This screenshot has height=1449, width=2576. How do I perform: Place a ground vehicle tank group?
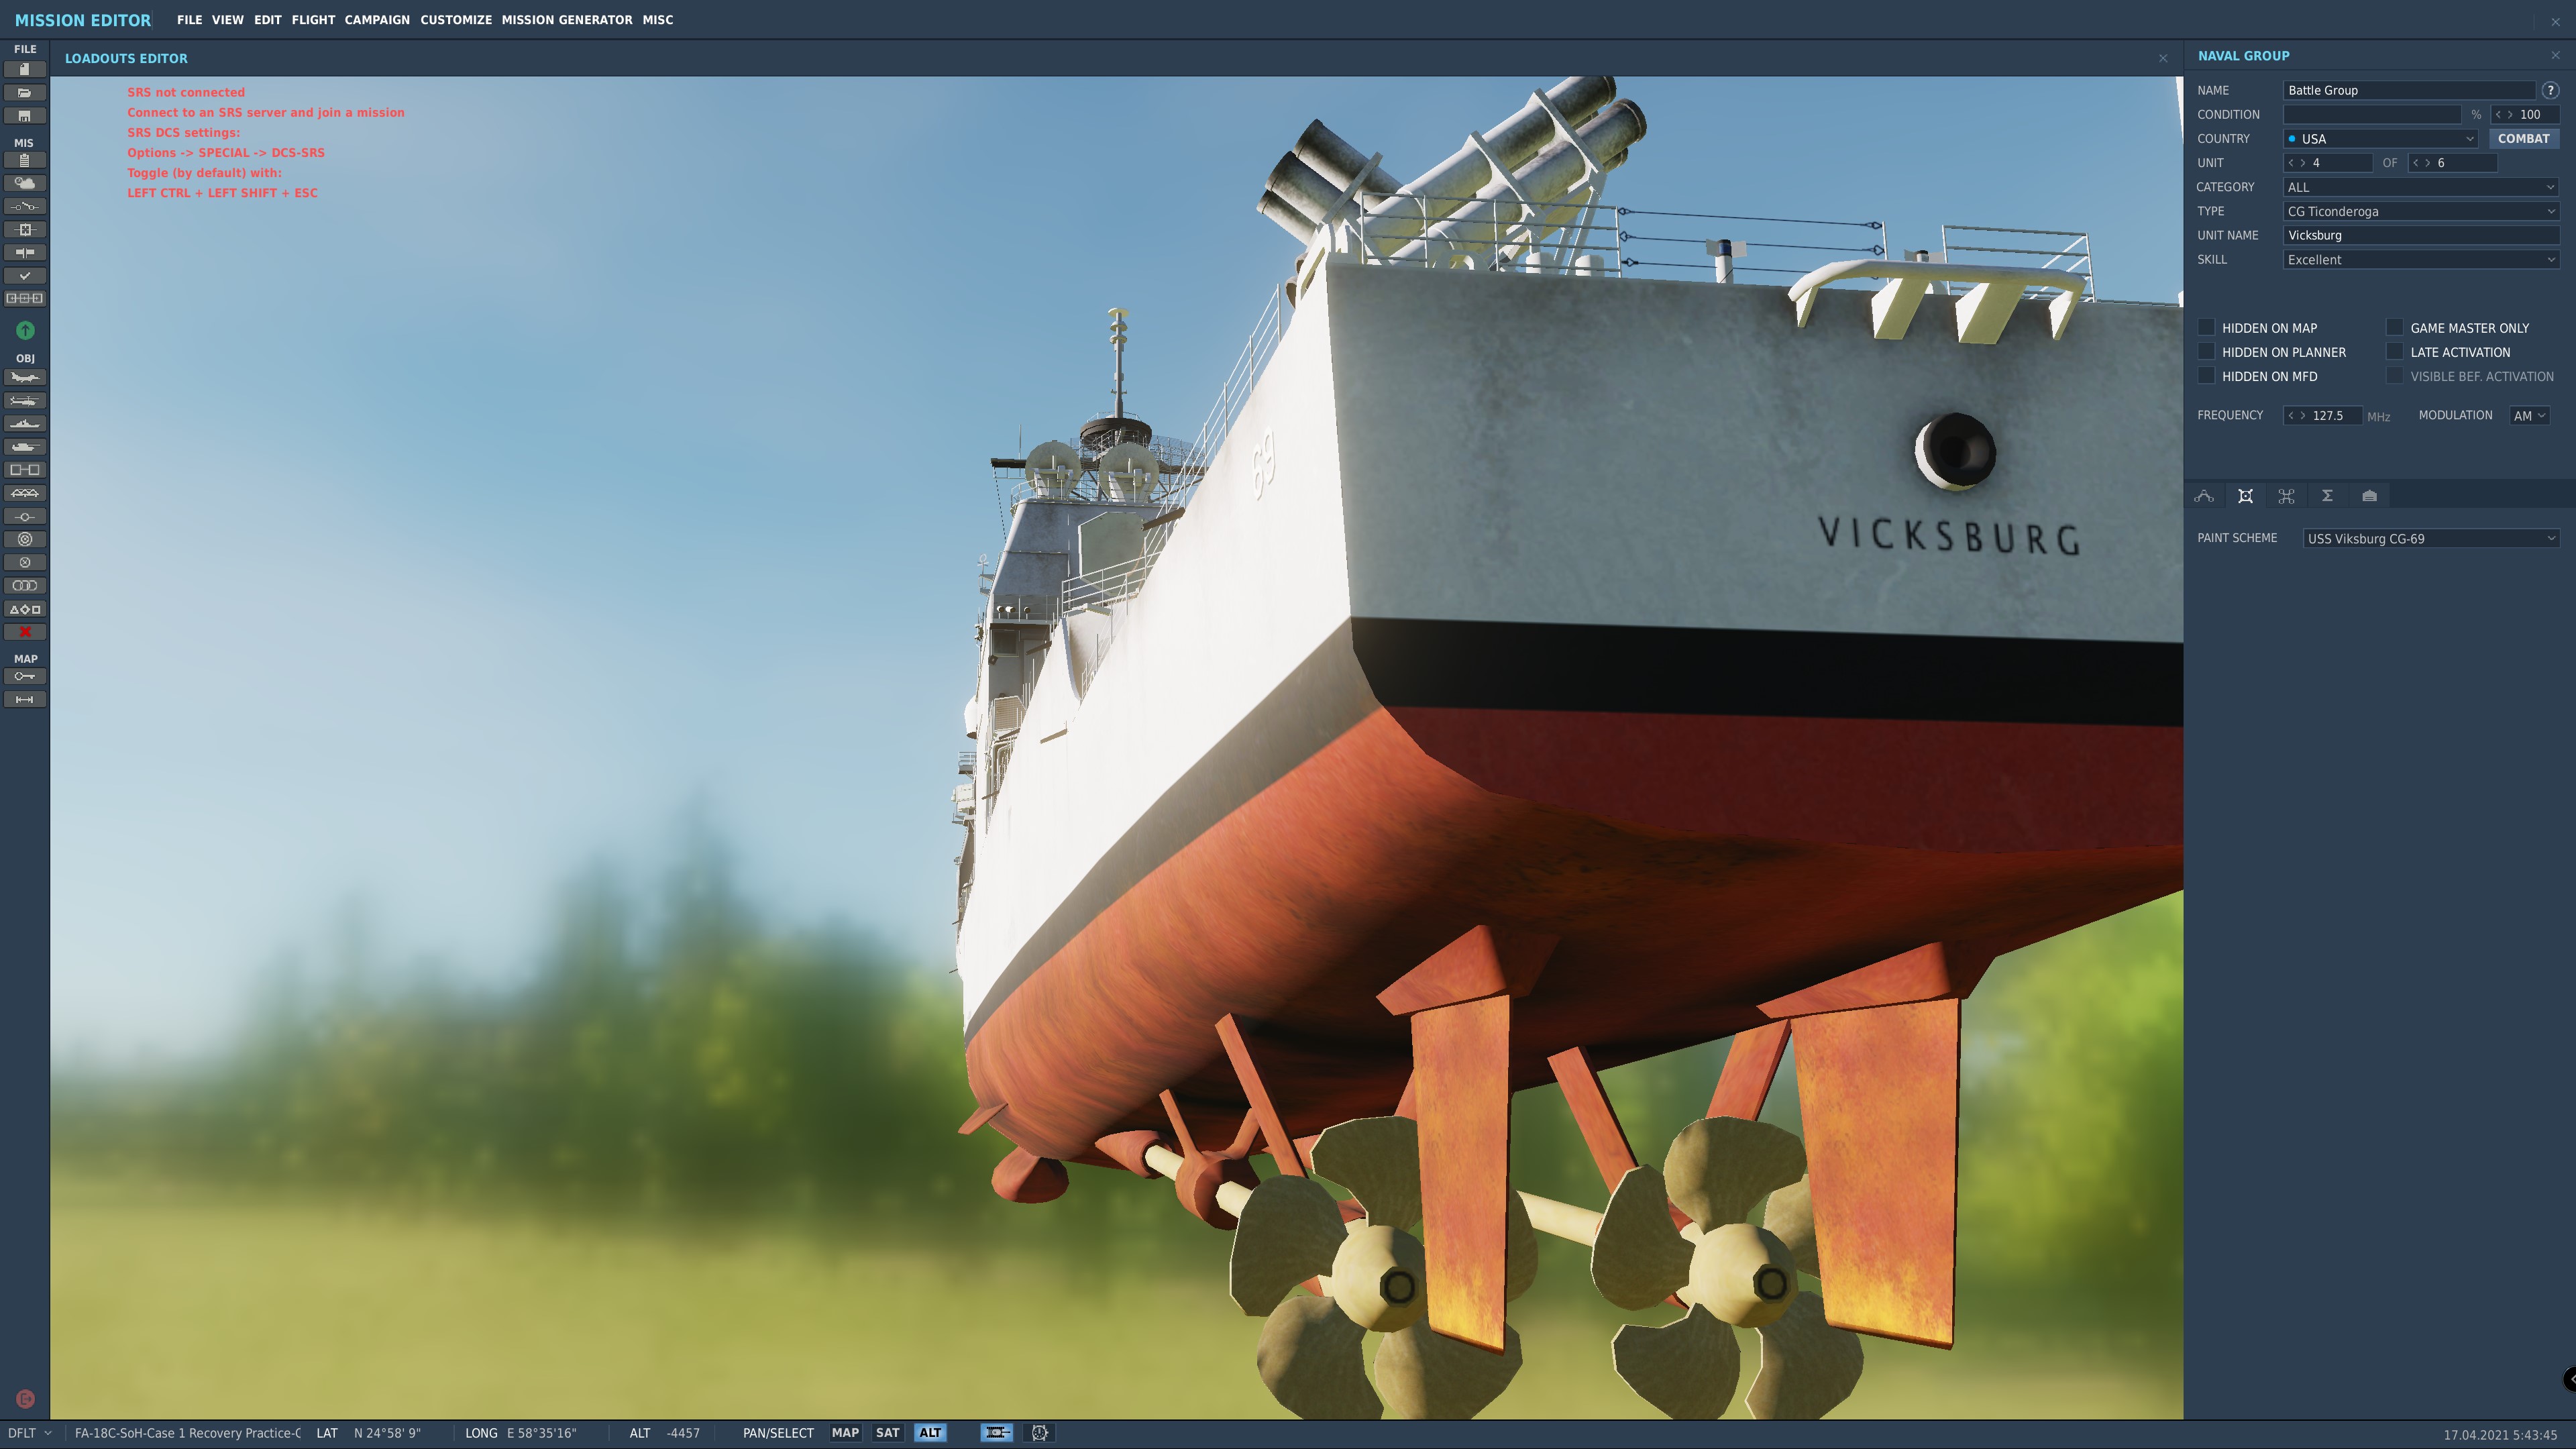pos(25,447)
